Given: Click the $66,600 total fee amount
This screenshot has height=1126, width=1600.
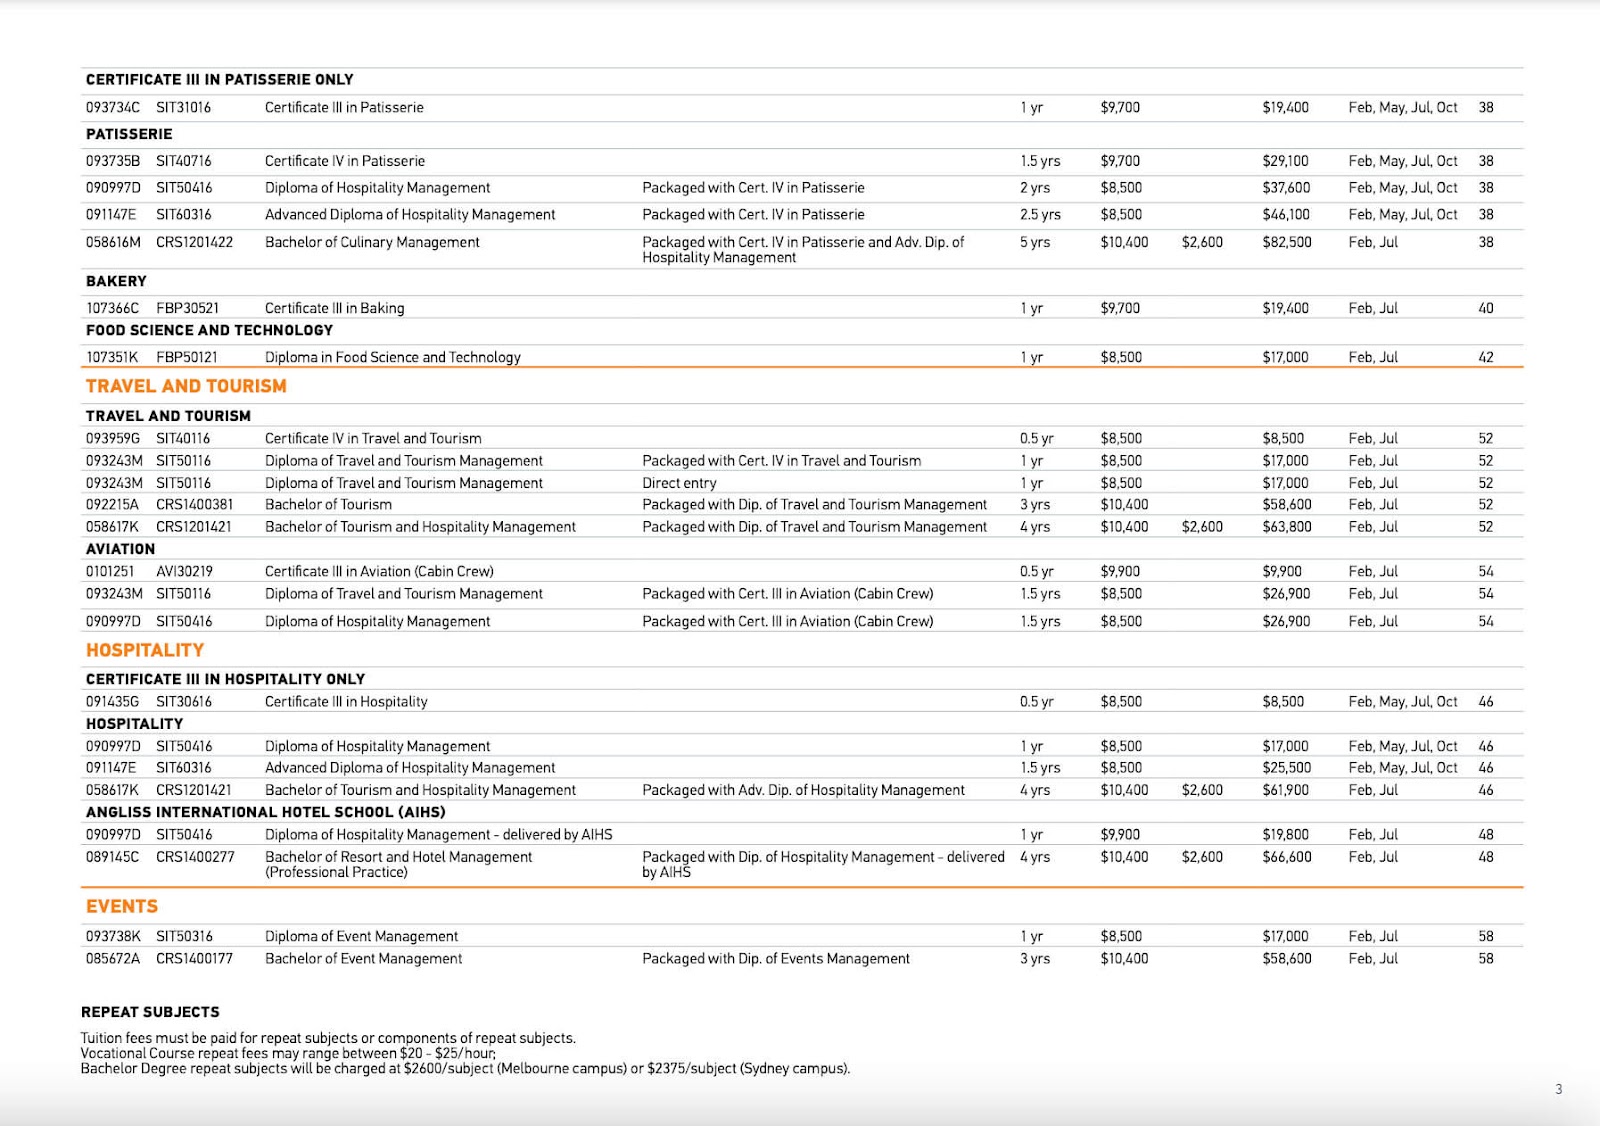Looking at the screenshot, I should tap(1286, 857).
